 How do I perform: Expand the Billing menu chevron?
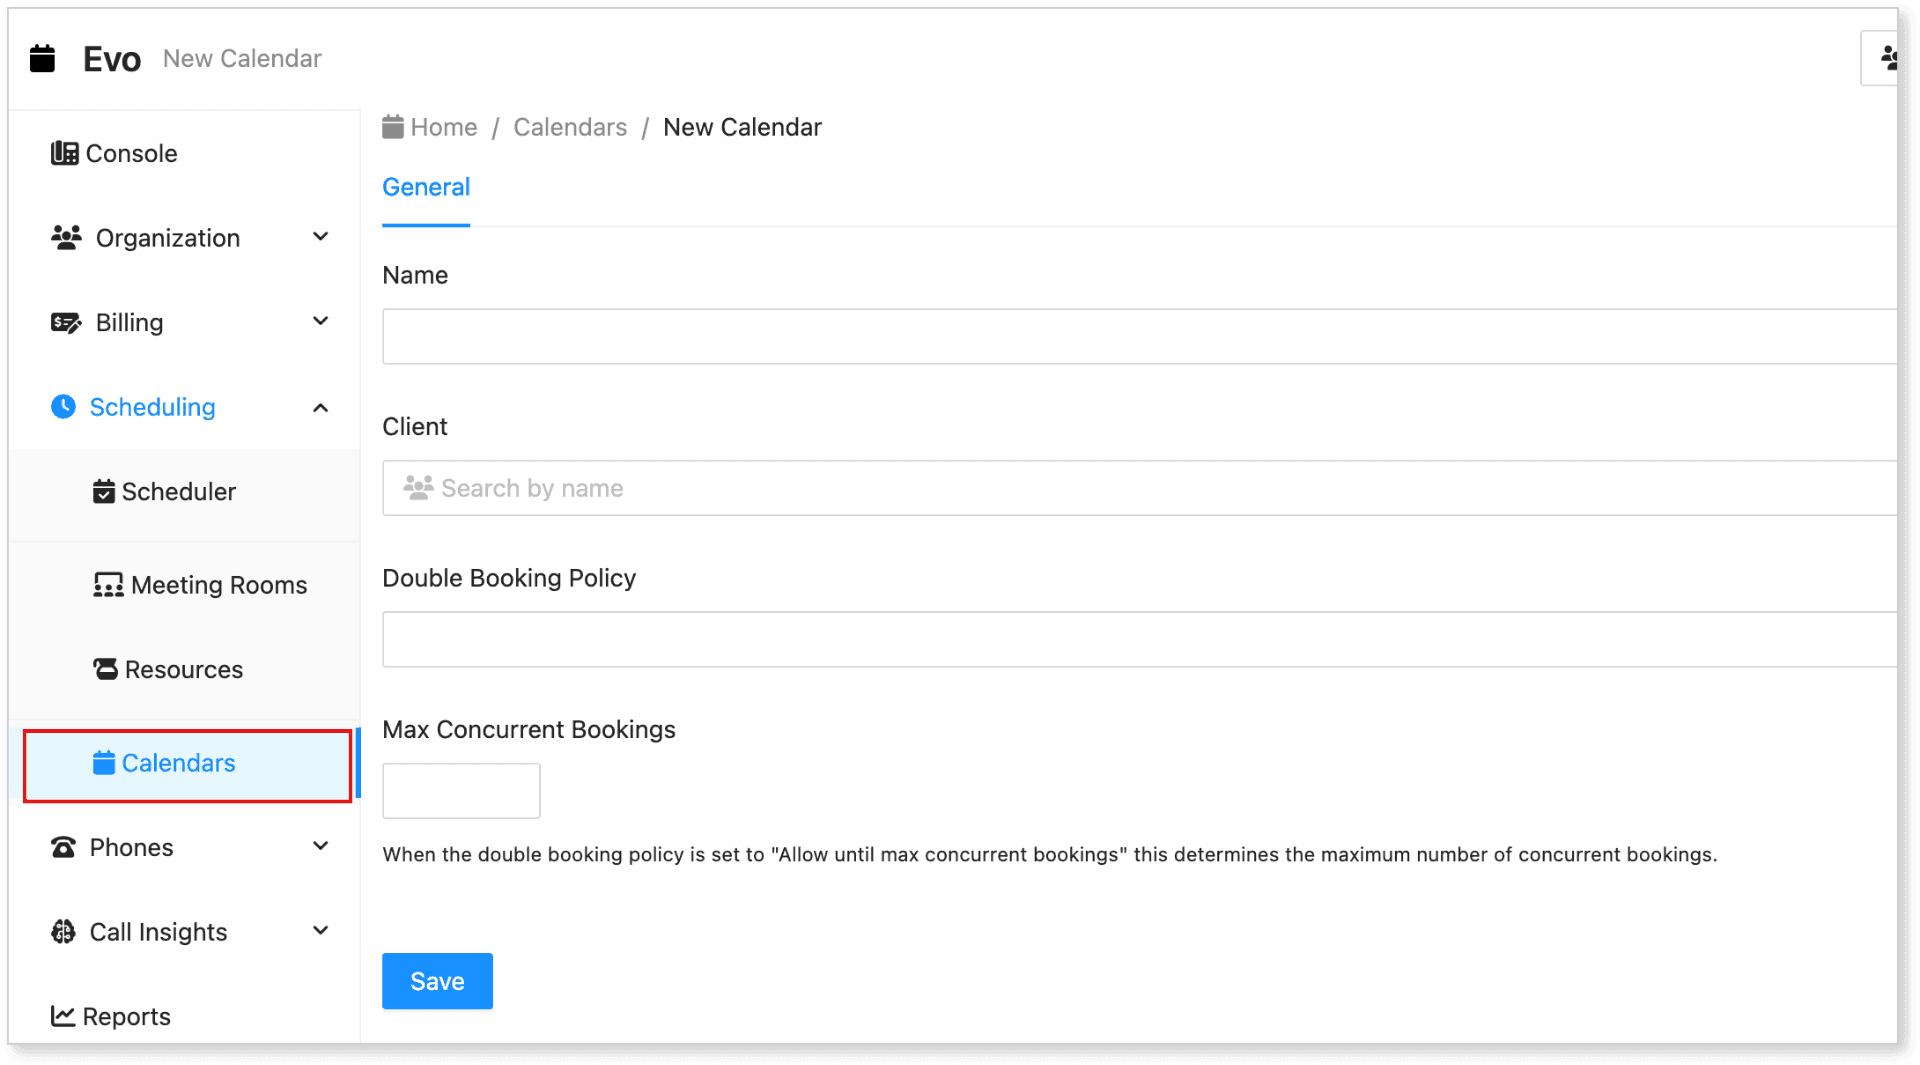click(x=320, y=321)
